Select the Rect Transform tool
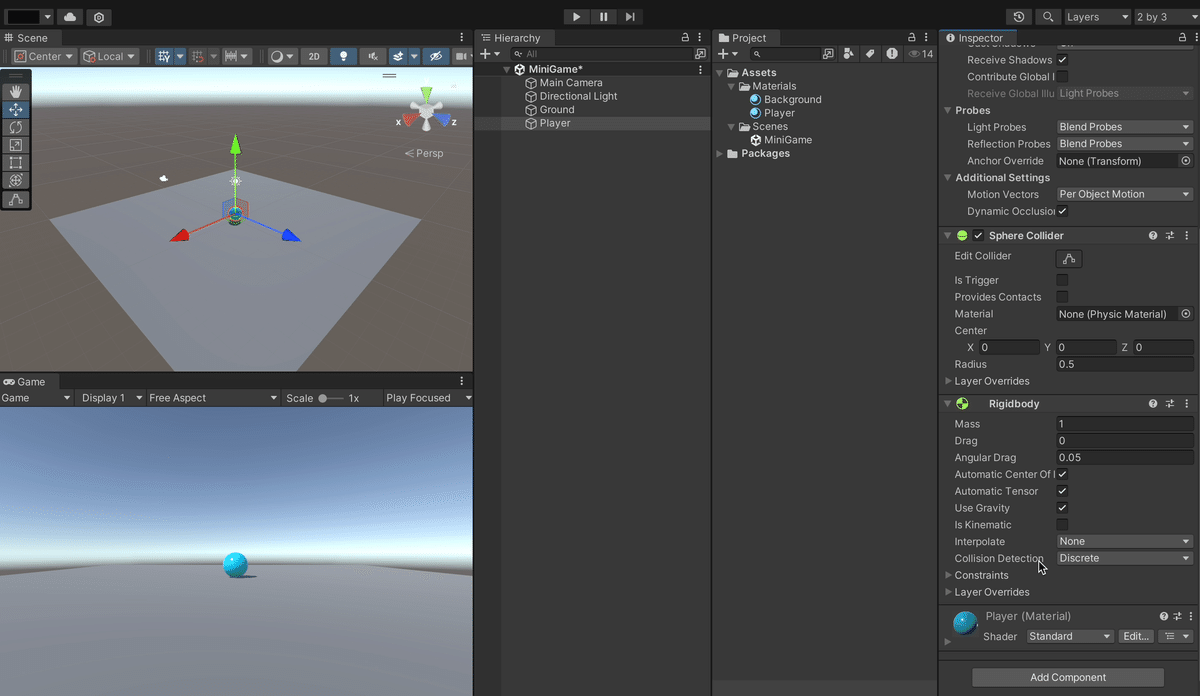1200x696 pixels. click(x=15, y=162)
